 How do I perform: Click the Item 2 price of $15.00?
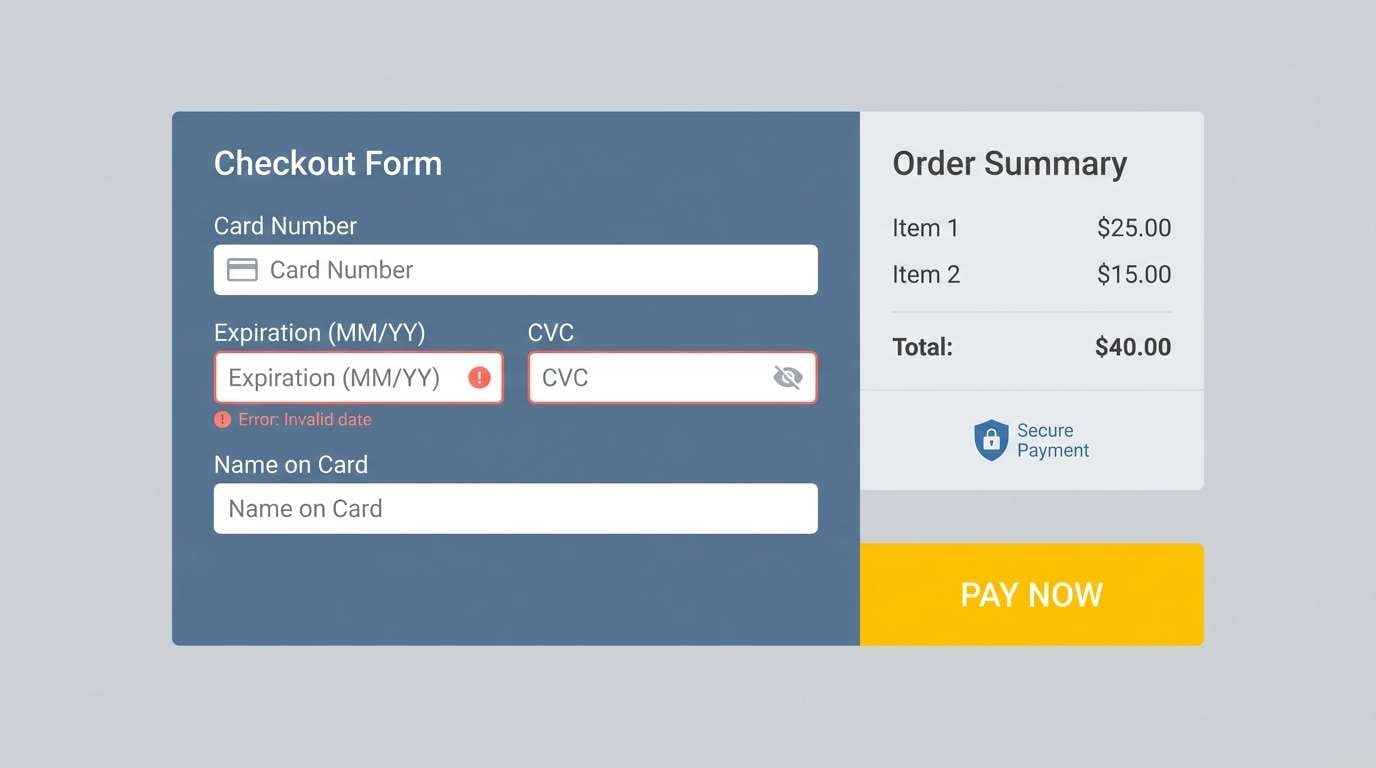pyautogui.click(x=1134, y=274)
